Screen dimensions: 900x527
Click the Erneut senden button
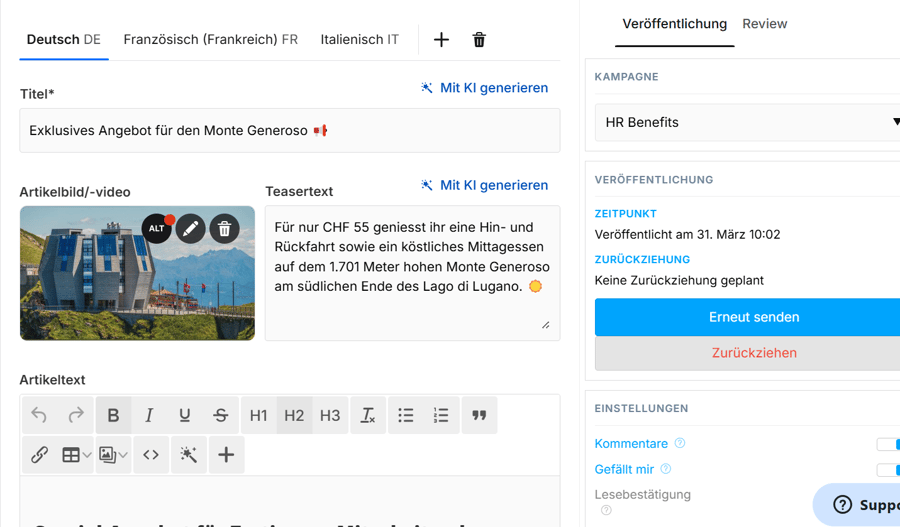(747, 317)
